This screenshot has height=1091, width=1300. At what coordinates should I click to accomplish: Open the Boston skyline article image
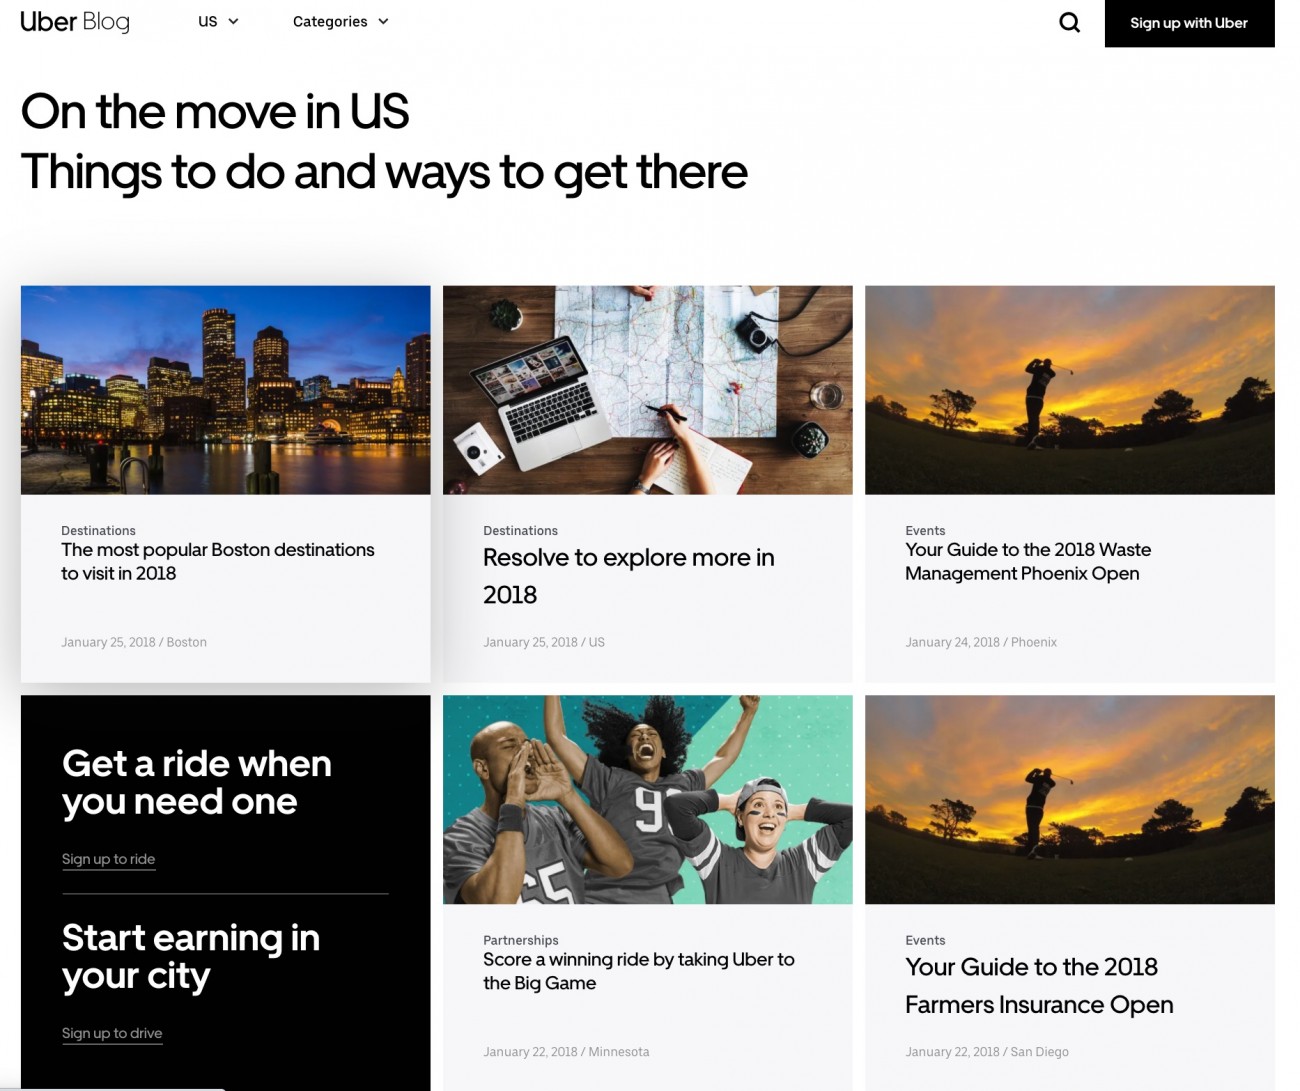coord(226,390)
